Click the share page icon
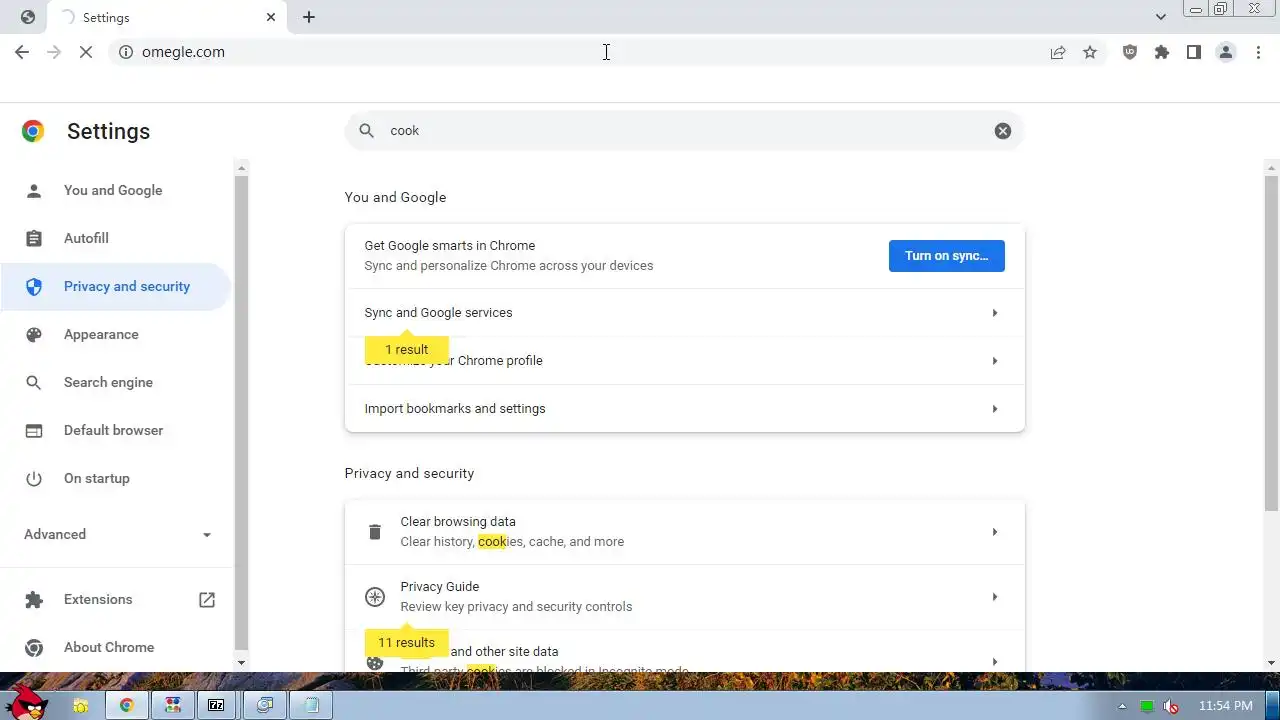The height and width of the screenshot is (720, 1280). coord(1058,52)
